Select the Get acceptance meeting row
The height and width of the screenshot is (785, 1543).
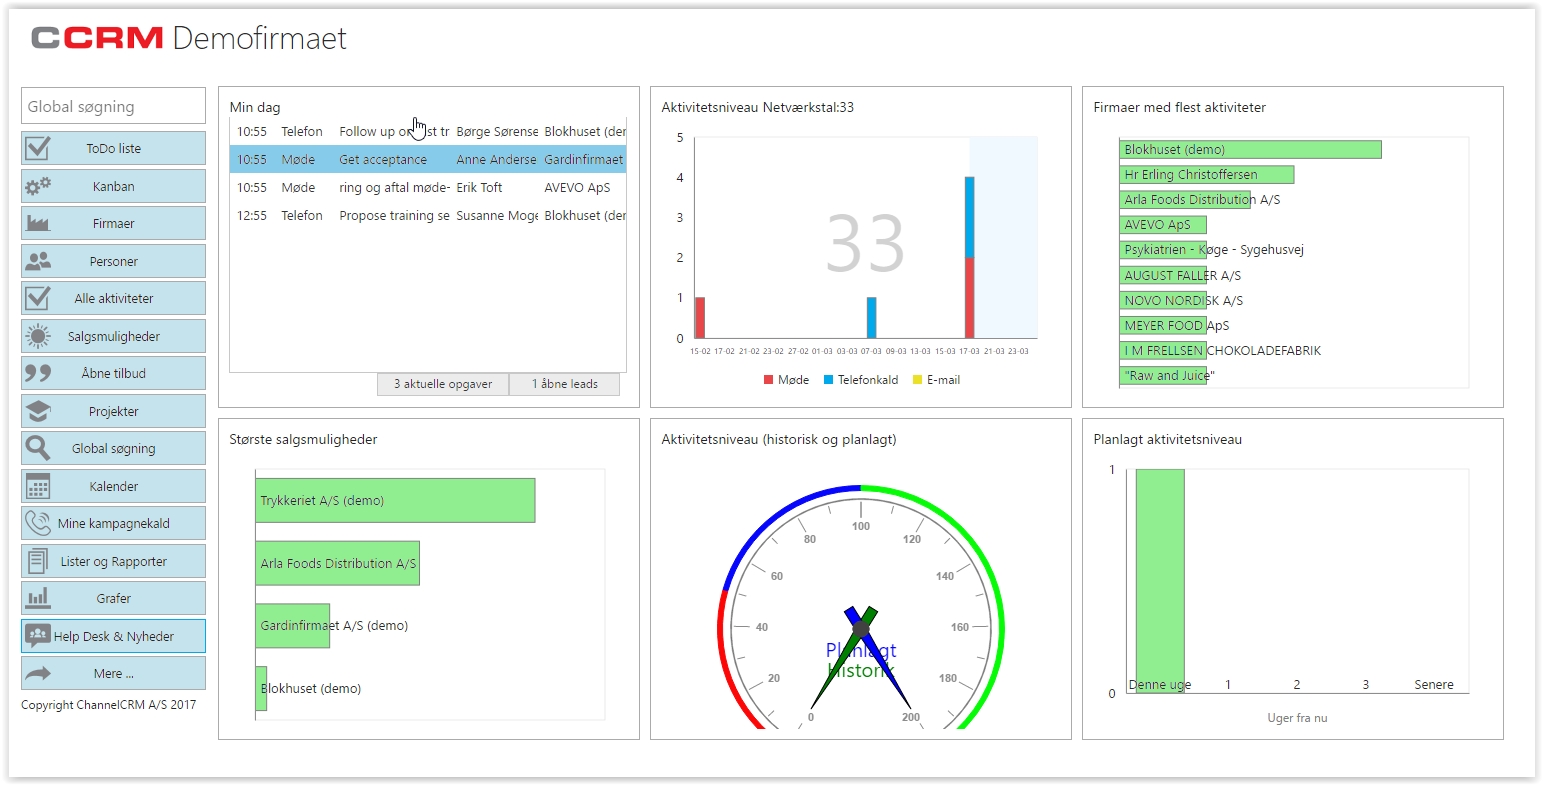(428, 159)
